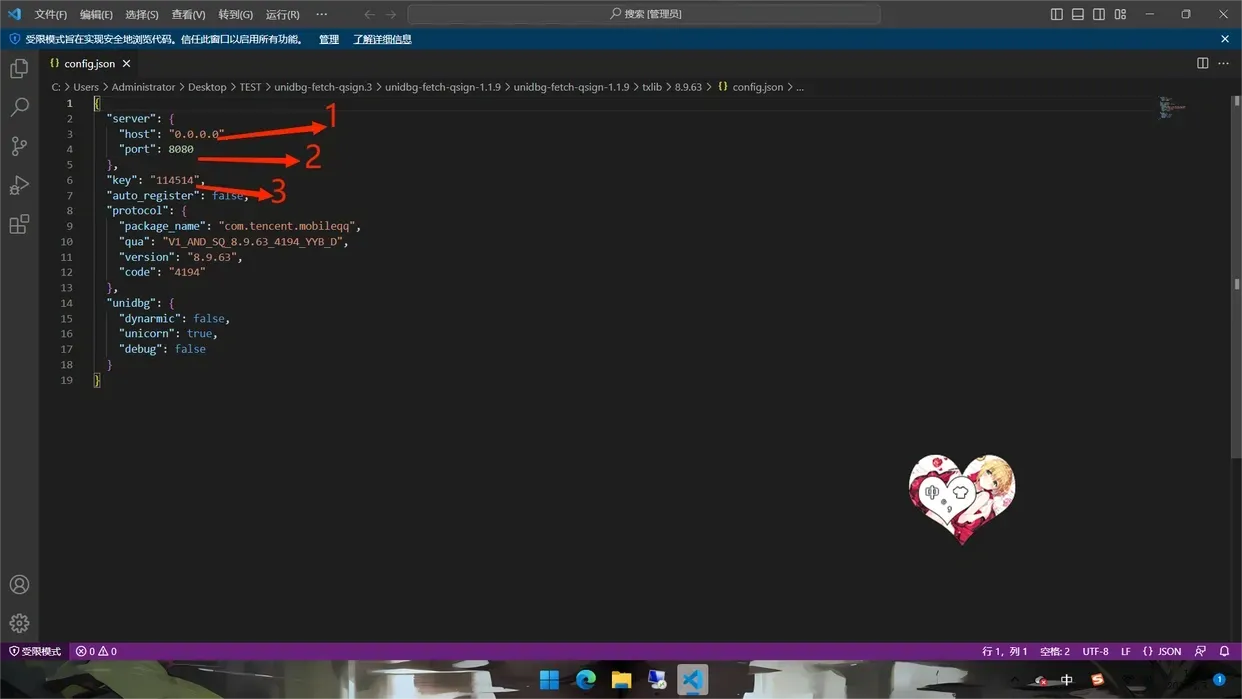Open the 文件(F) menu

click(50, 14)
